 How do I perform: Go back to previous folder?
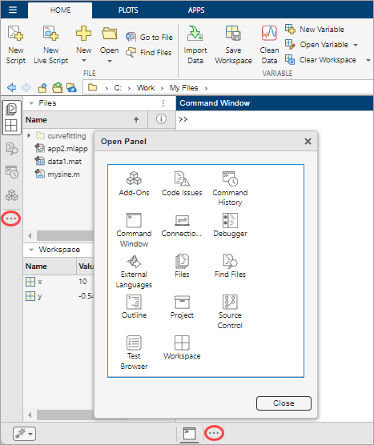11,88
